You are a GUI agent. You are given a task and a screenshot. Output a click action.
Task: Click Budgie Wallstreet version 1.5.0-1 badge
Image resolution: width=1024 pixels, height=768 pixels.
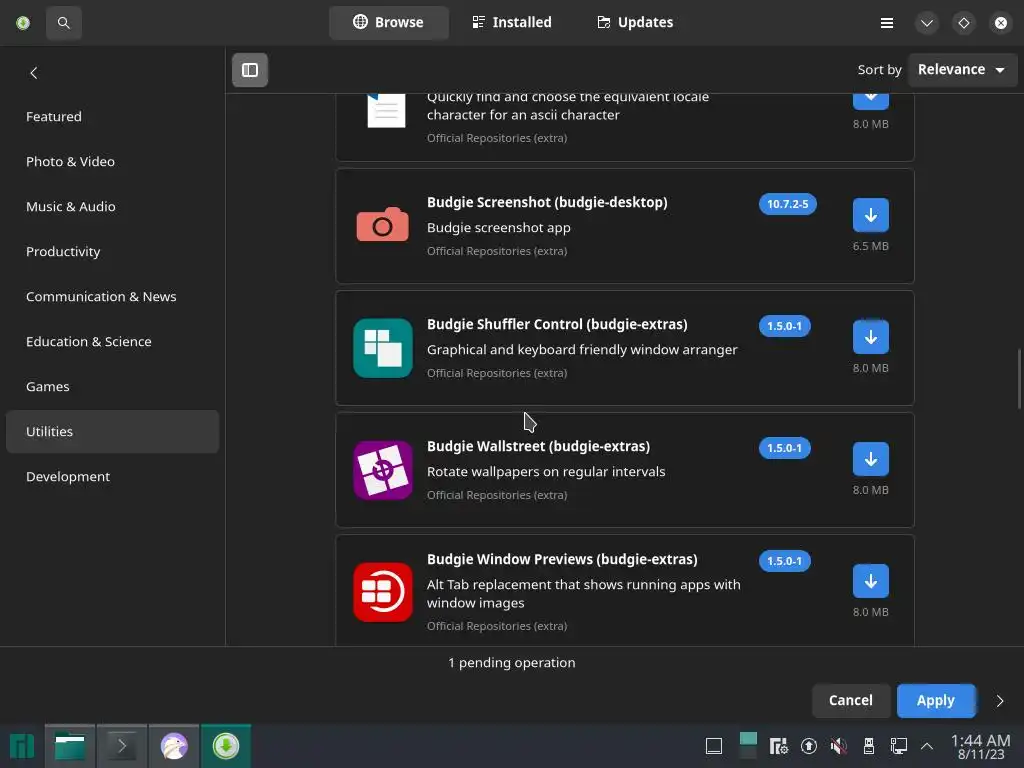pos(784,448)
